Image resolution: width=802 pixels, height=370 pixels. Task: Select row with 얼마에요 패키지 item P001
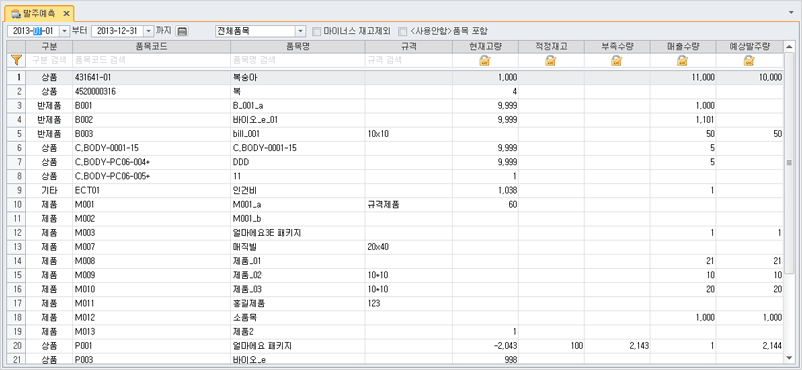coord(396,346)
